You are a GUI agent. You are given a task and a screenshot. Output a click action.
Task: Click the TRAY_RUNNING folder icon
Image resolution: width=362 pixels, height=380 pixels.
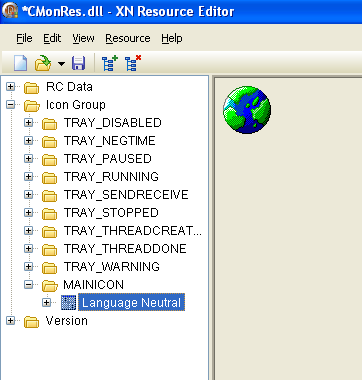pos(50,178)
